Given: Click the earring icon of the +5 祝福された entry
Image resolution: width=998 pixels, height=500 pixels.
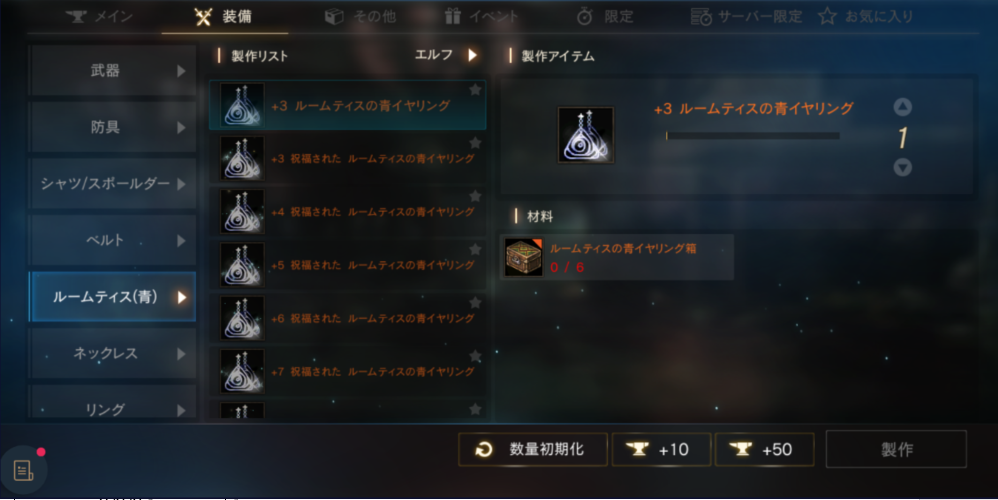Looking at the screenshot, I should click(242, 265).
